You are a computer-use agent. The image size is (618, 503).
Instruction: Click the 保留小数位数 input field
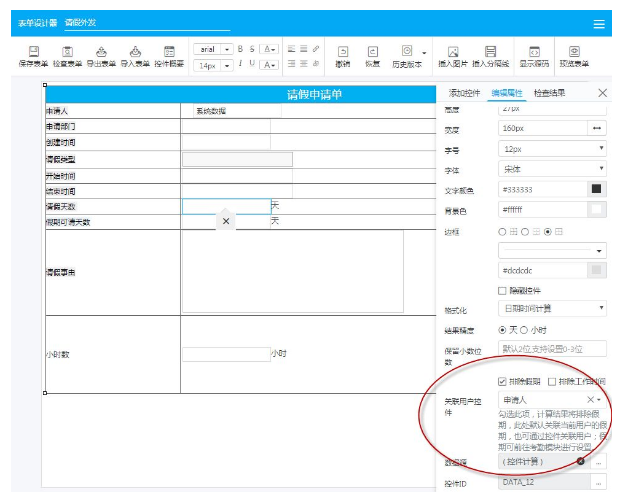[x=552, y=349]
